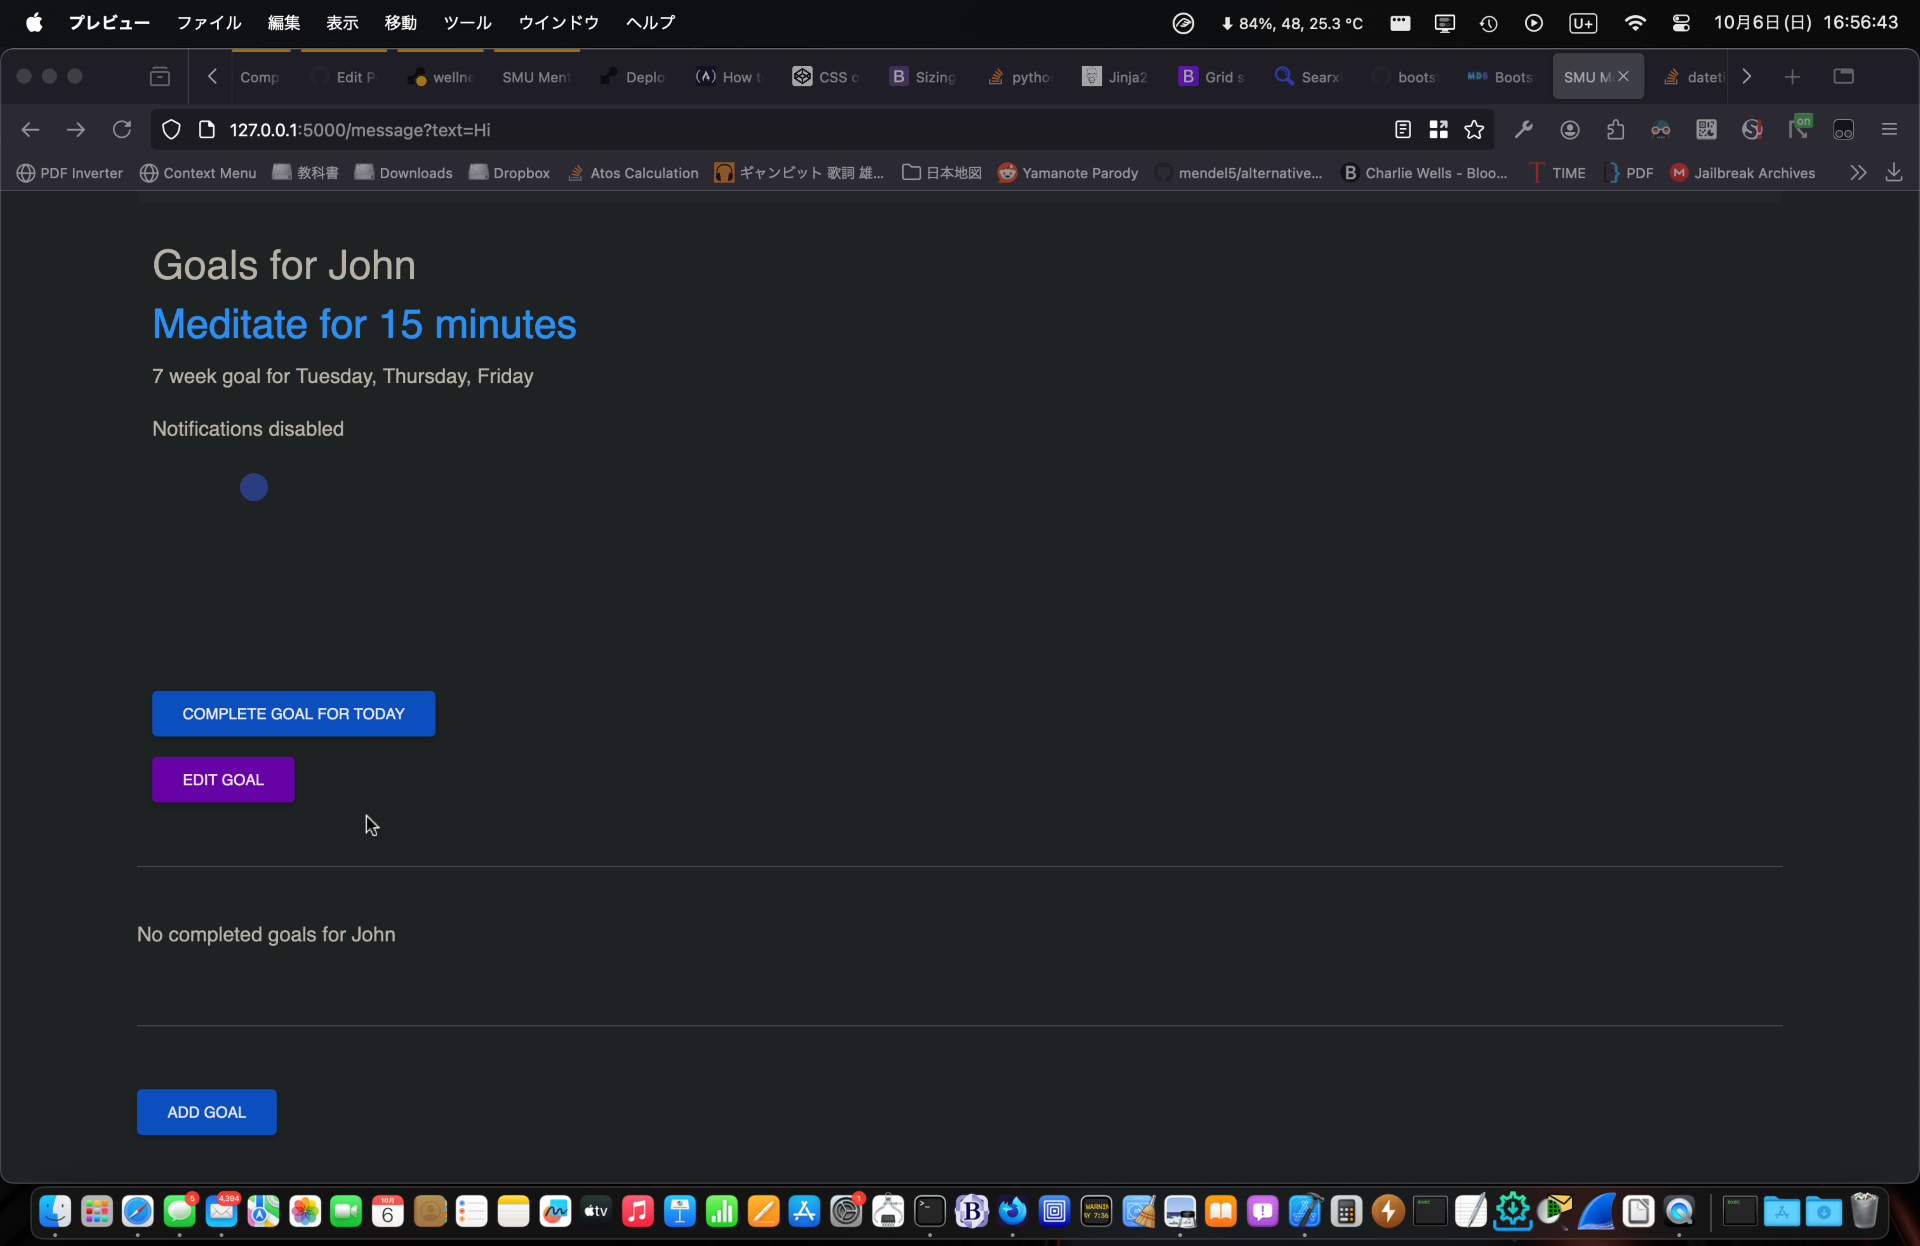
Task: Click the blue progress circle dot
Action: point(254,487)
